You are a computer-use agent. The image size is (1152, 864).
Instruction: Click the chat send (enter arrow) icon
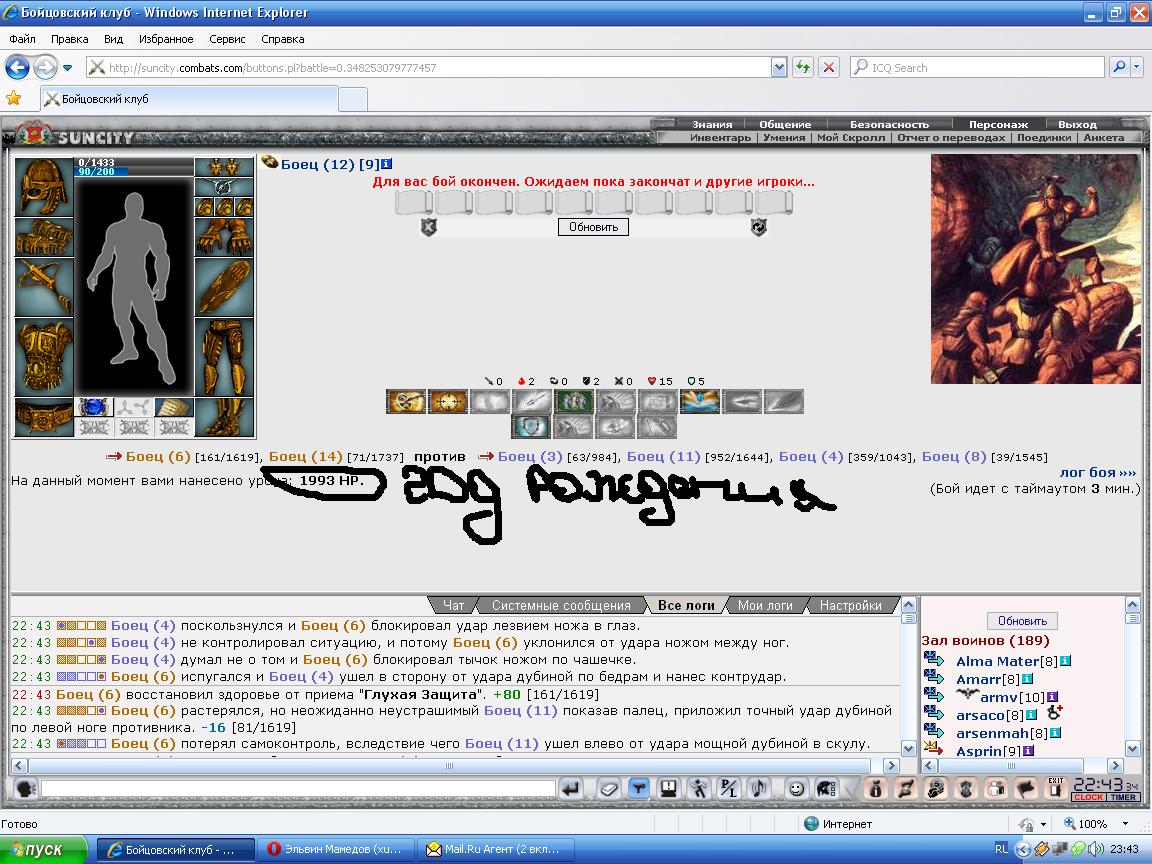click(x=571, y=789)
